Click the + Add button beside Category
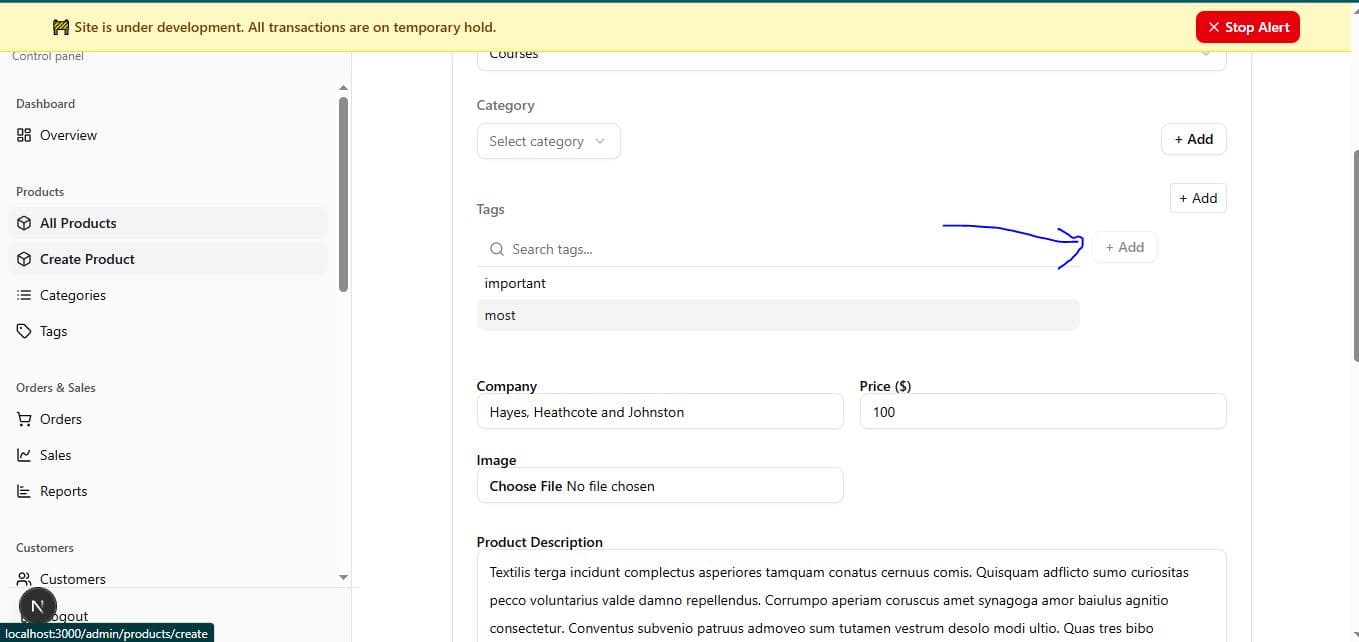Screen dimensions: 1359x642 point(1193,139)
